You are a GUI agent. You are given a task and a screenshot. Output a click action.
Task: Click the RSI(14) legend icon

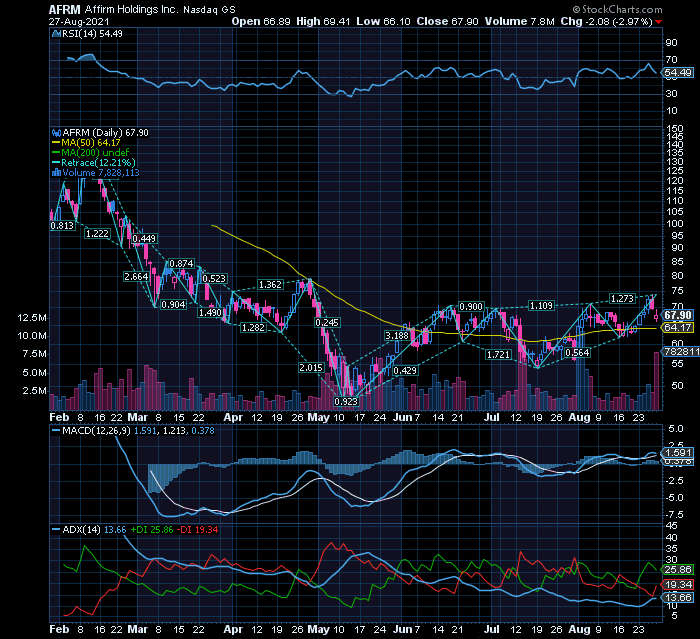(x=56, y=34)
